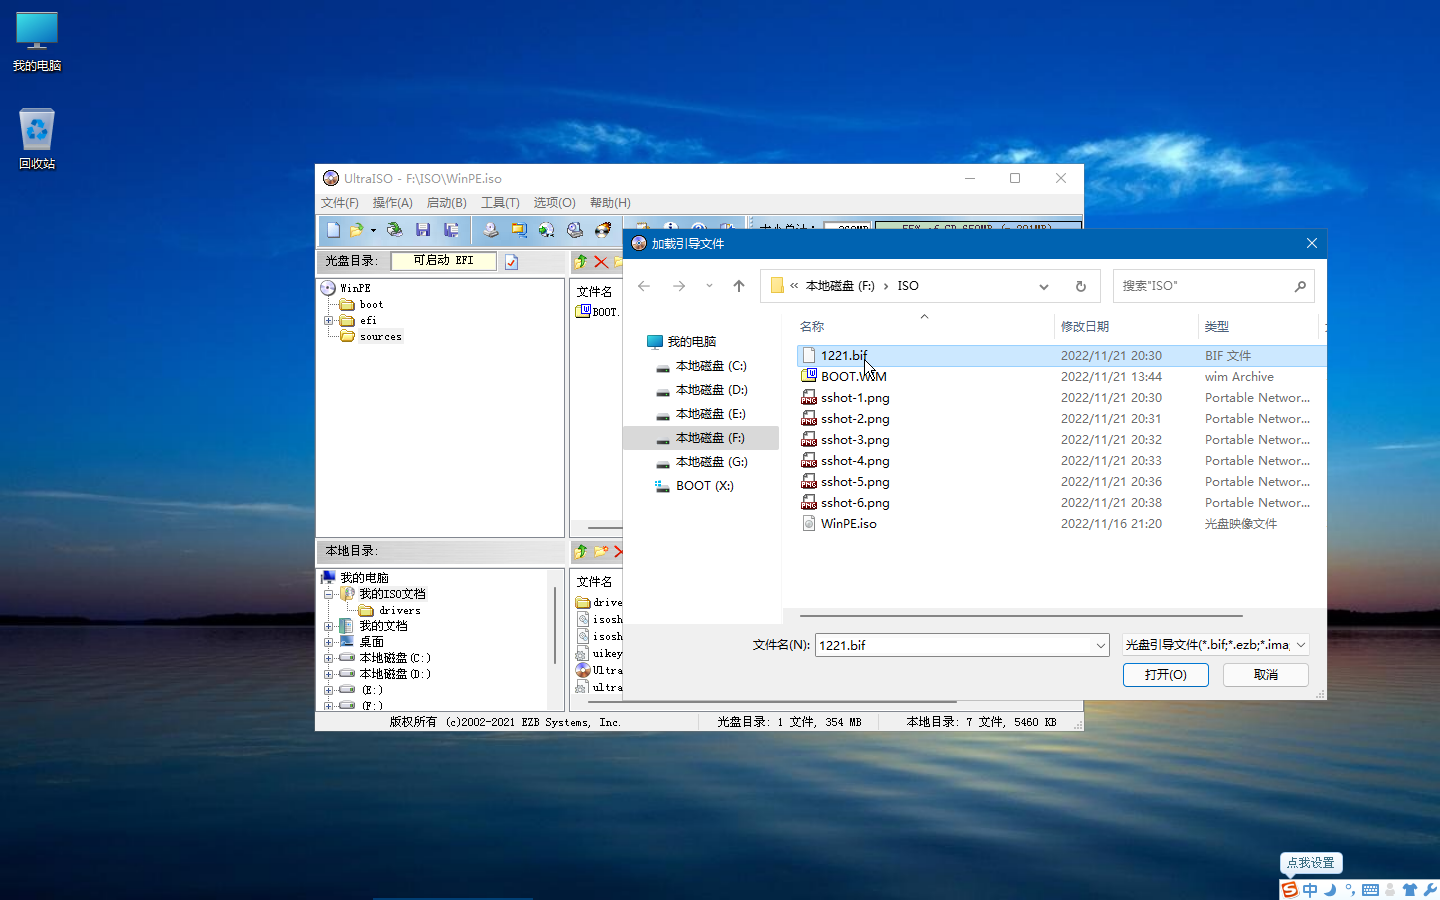Click Back arrow in file dialog
The width and height of the screenshot is (1440, 900).
644,286
